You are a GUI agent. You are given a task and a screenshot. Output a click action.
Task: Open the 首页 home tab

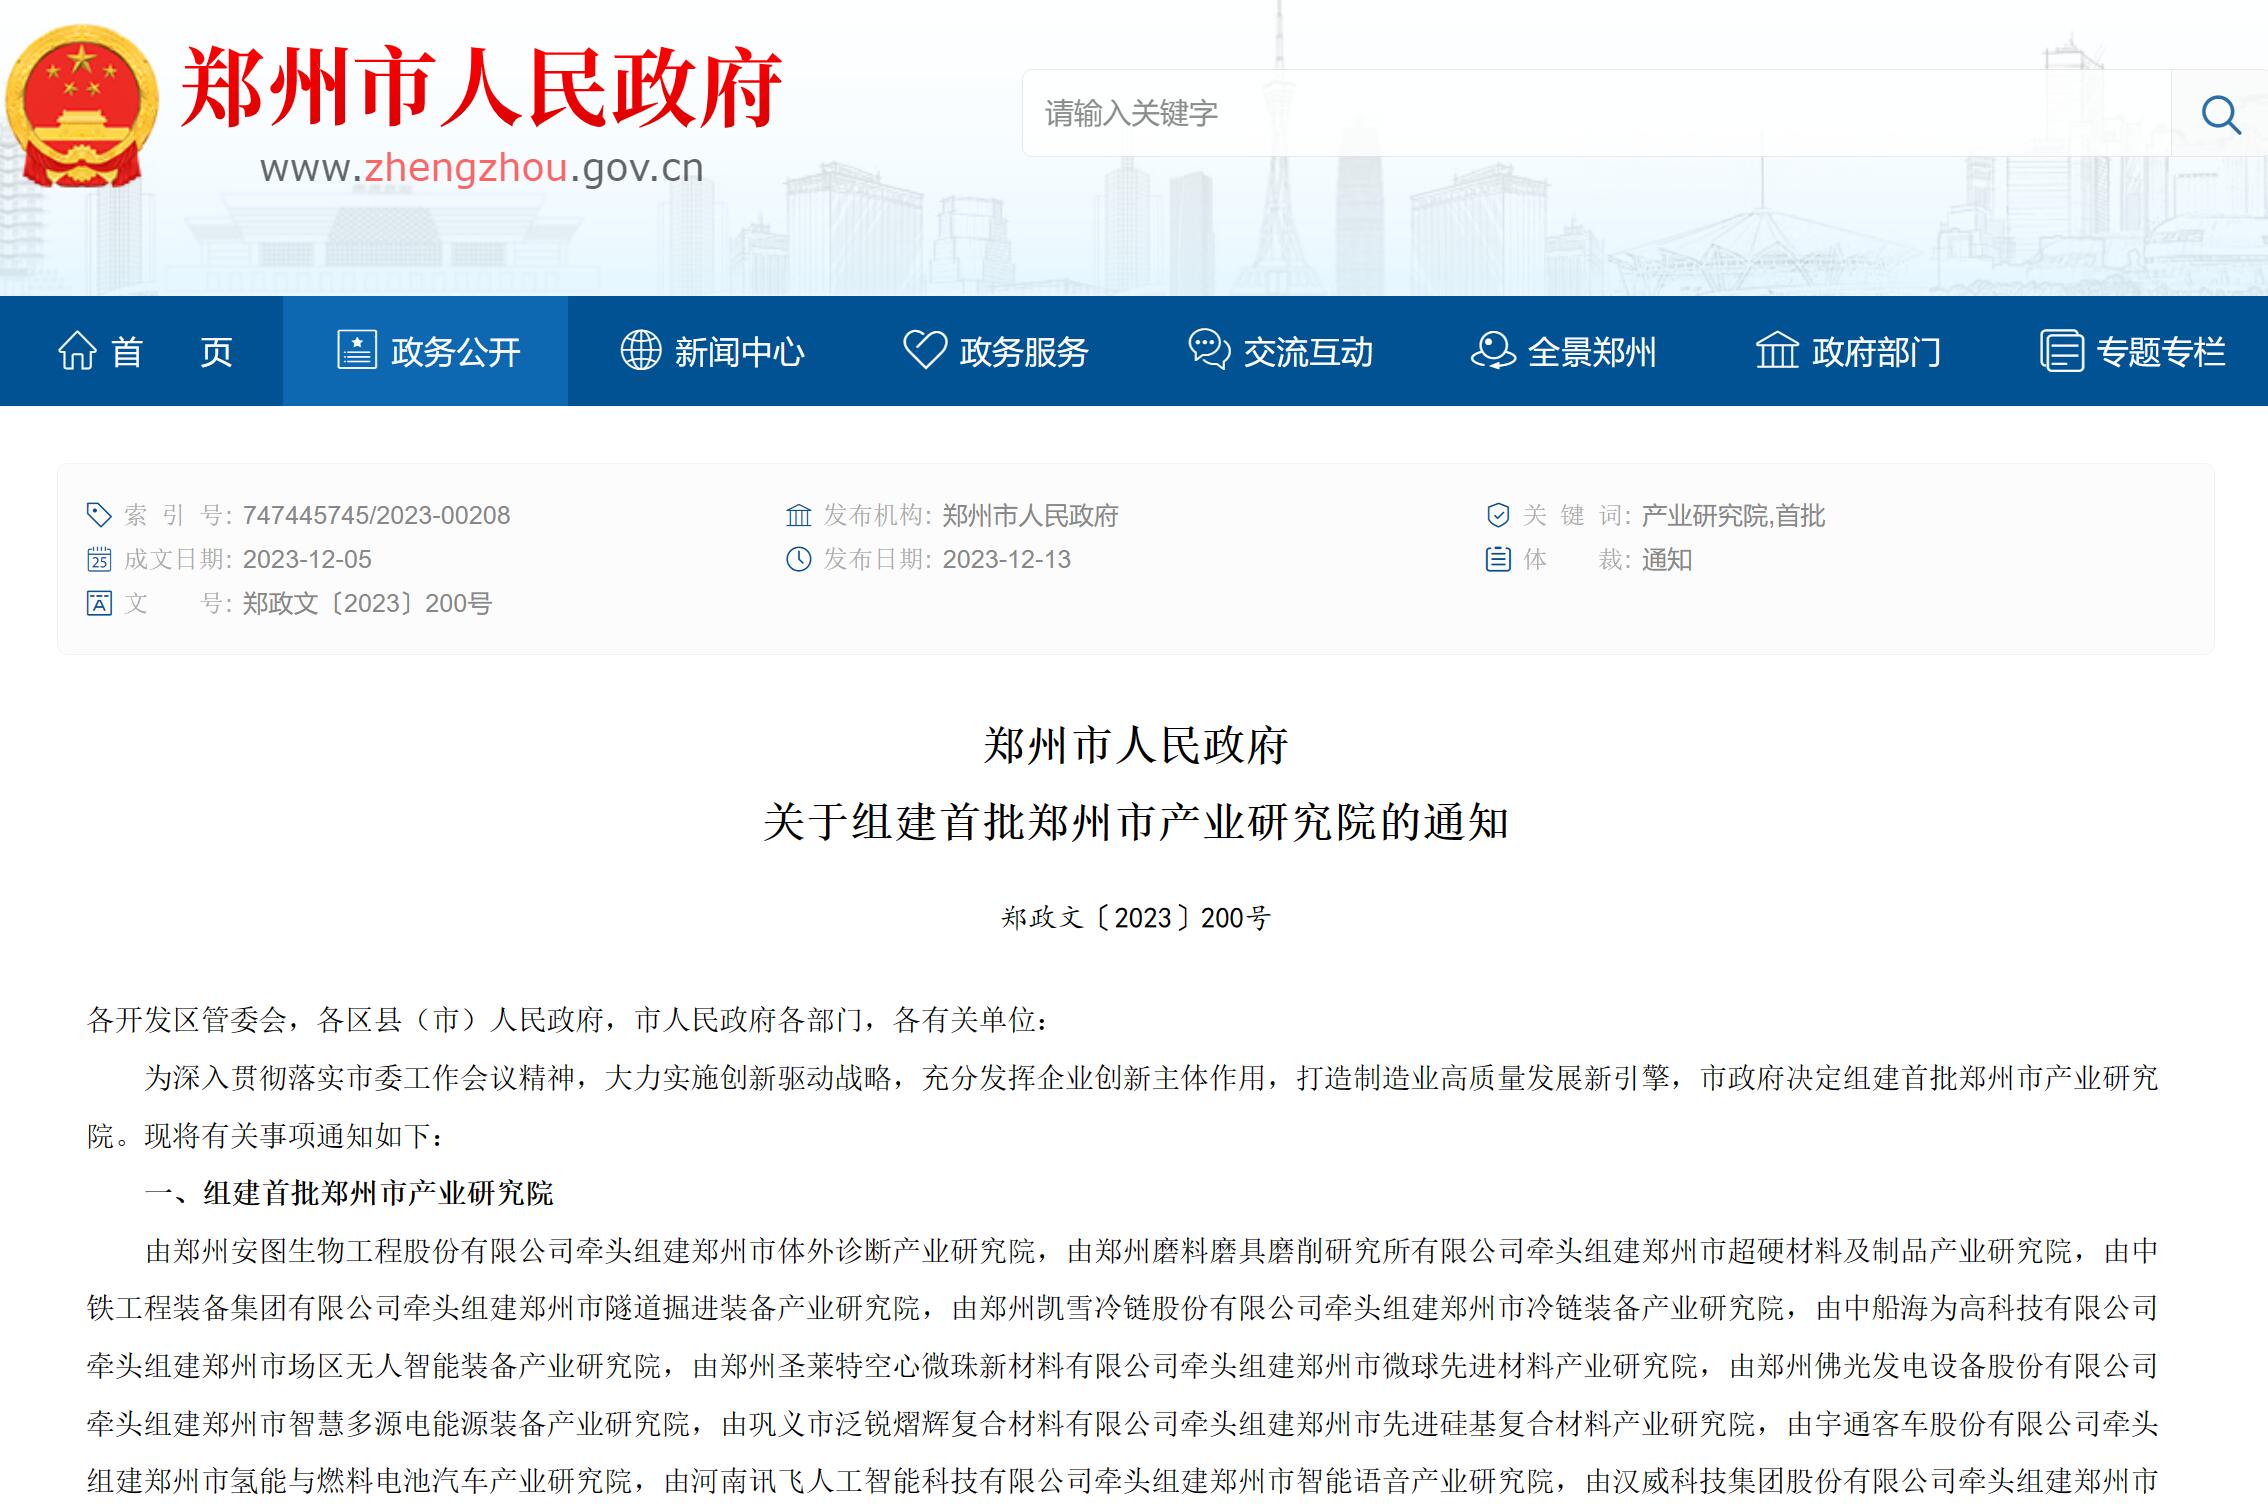(141, 351)
